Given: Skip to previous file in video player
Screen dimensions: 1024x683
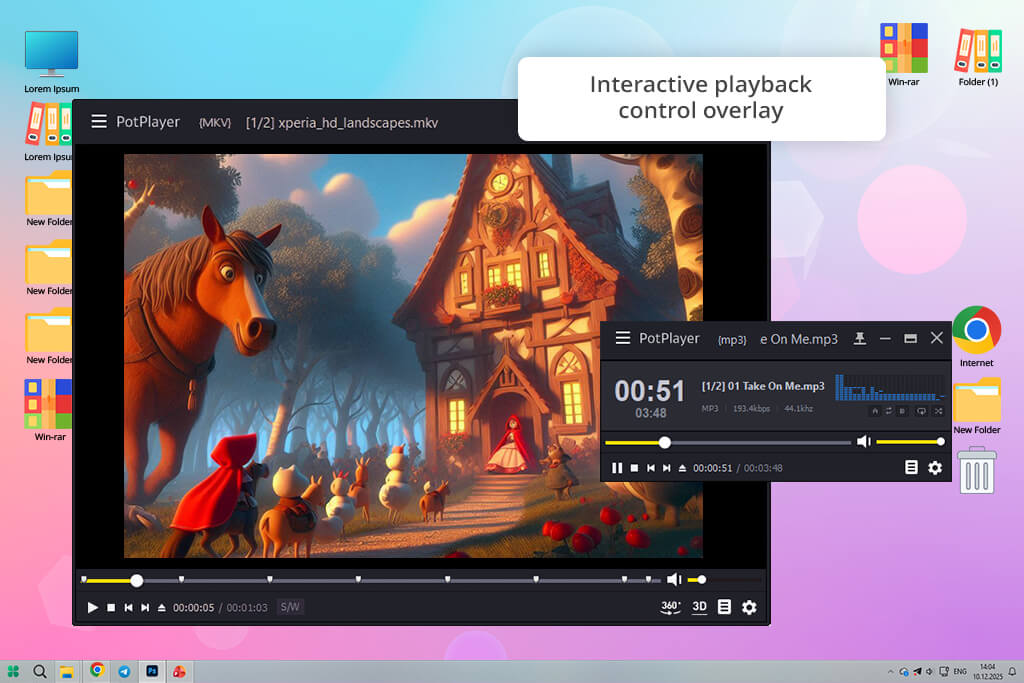Looking at the screenshot, I should coord(129,607).
